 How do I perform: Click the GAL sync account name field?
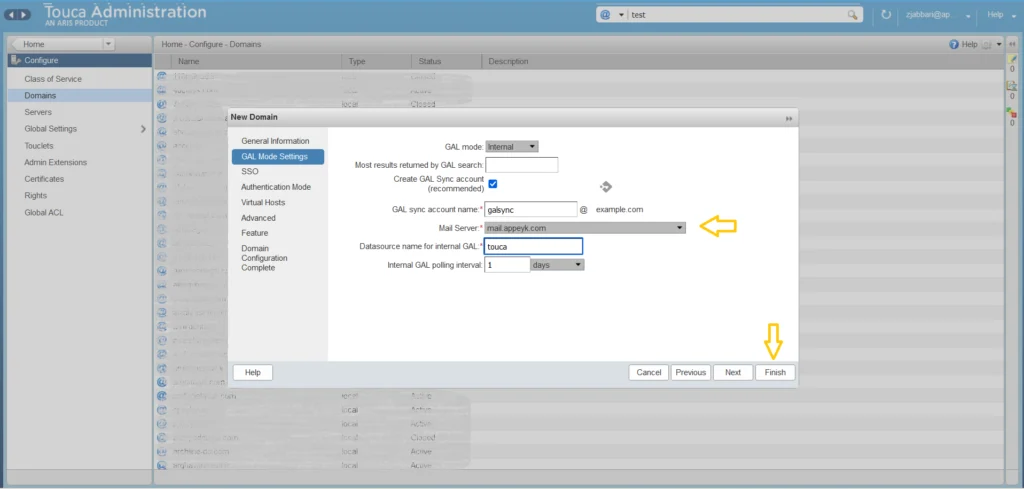coord(531,209)
